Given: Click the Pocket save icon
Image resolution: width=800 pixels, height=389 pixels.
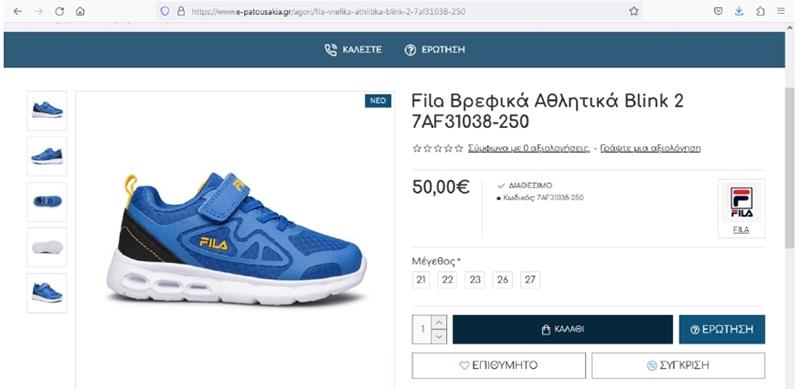Looking at the screenshot, I should tap(718, 11).
